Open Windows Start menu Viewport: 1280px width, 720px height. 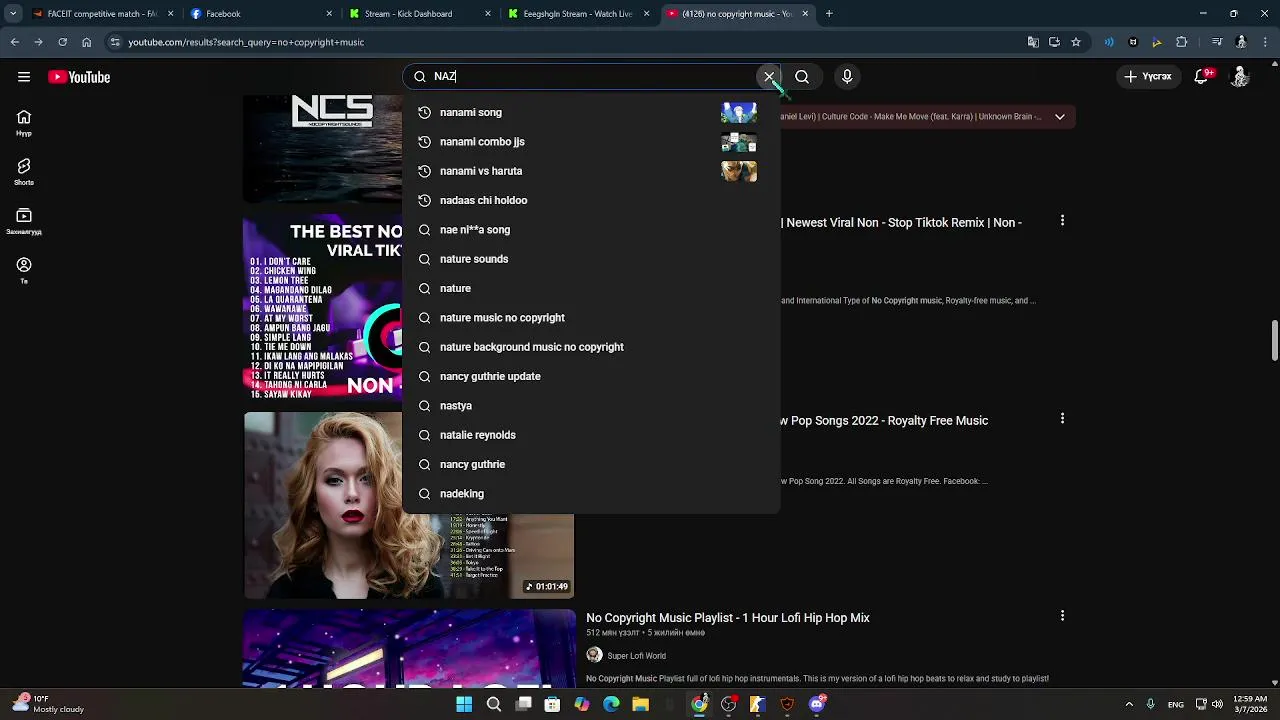(x=464, y=704)
